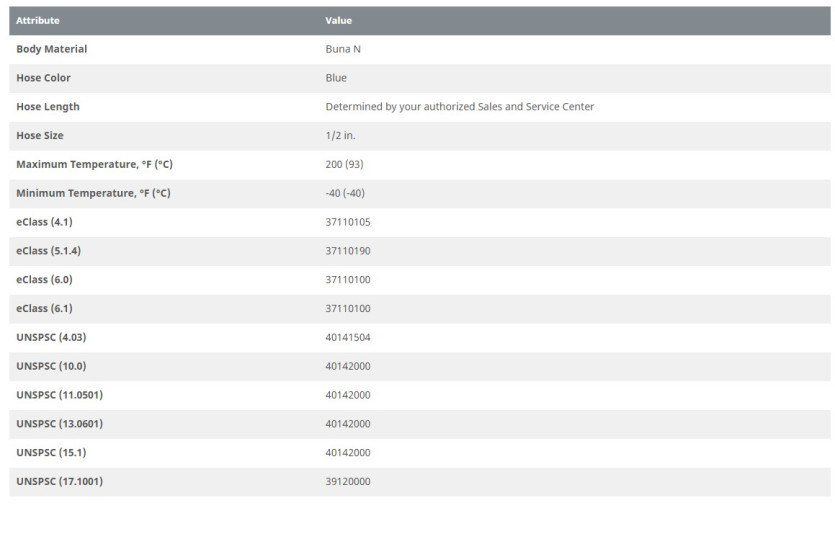Click the eClass (5.1.4) value 37110190
Screen dimensions: 835x534
(x=348, y=251)
